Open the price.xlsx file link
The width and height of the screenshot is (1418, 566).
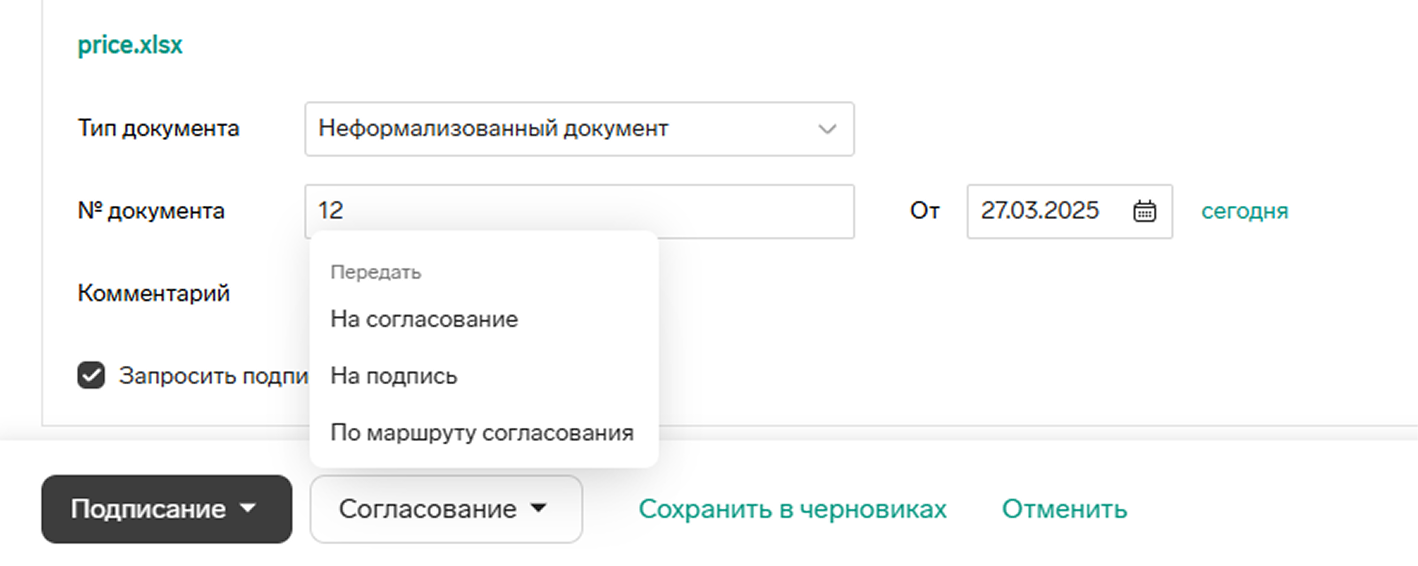(130, 46)
